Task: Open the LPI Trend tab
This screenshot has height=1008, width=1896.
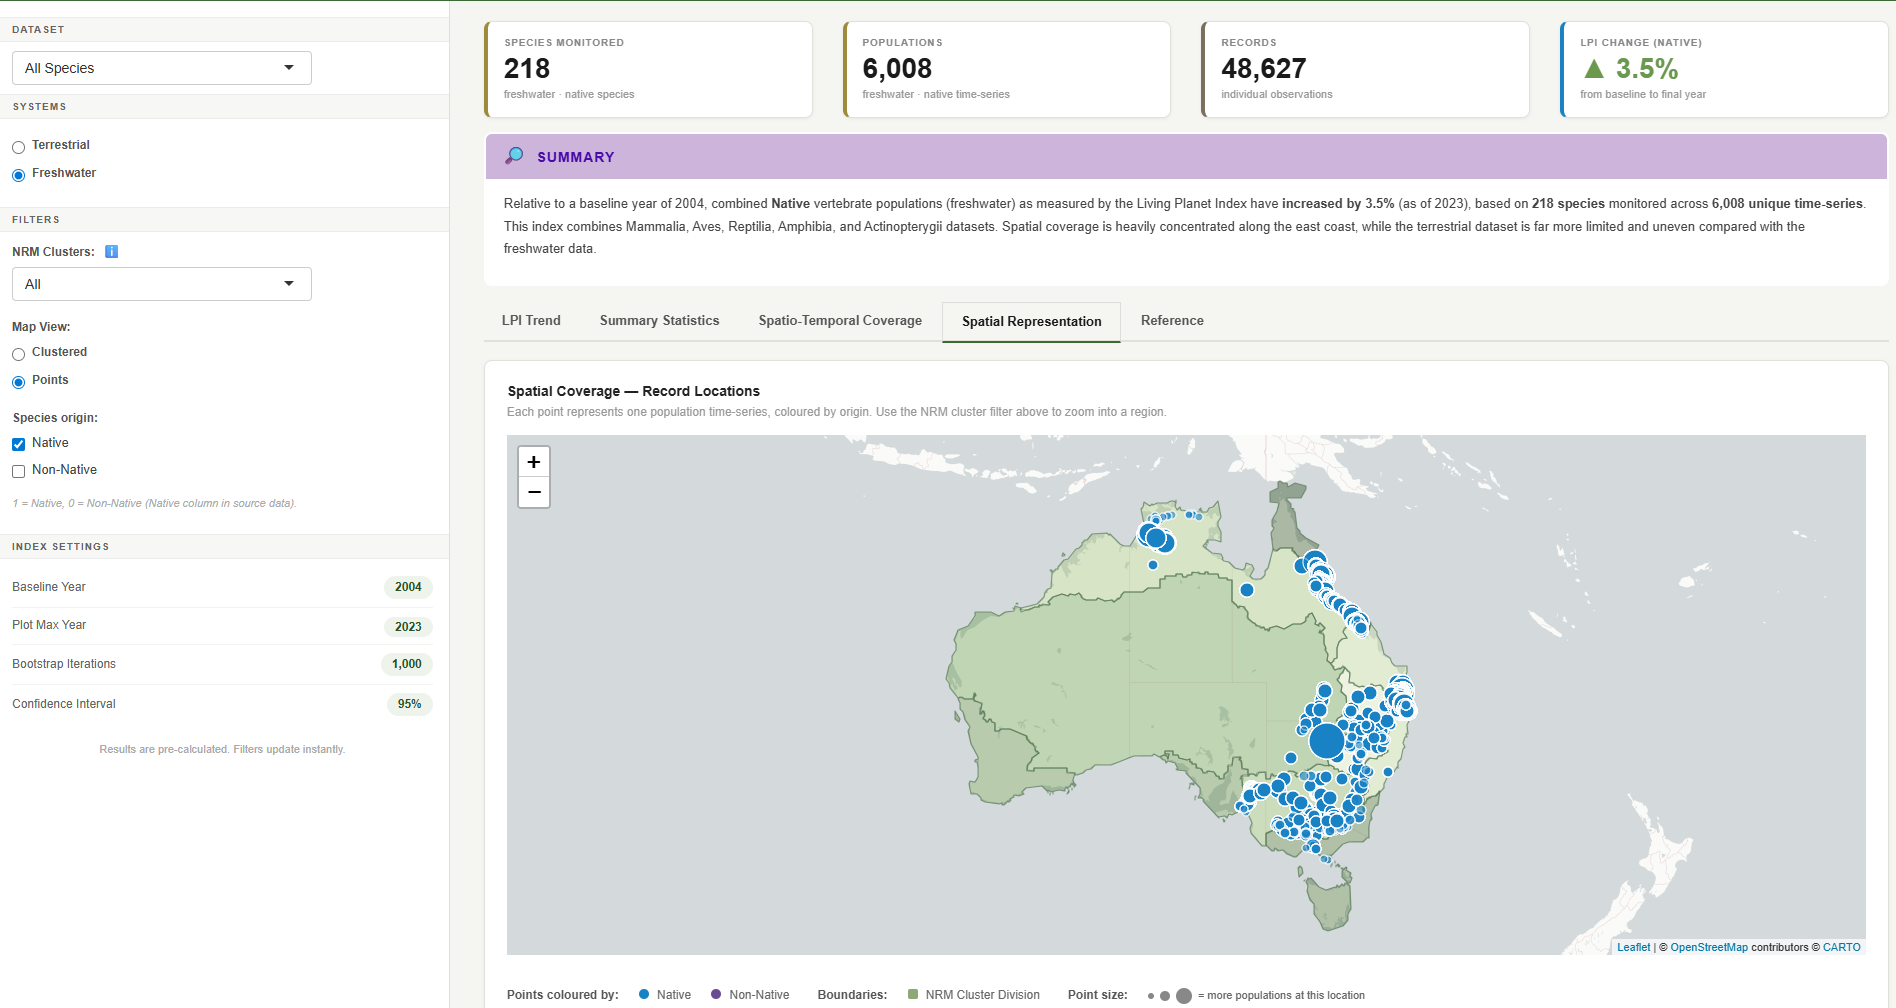Action: point(531,321)
